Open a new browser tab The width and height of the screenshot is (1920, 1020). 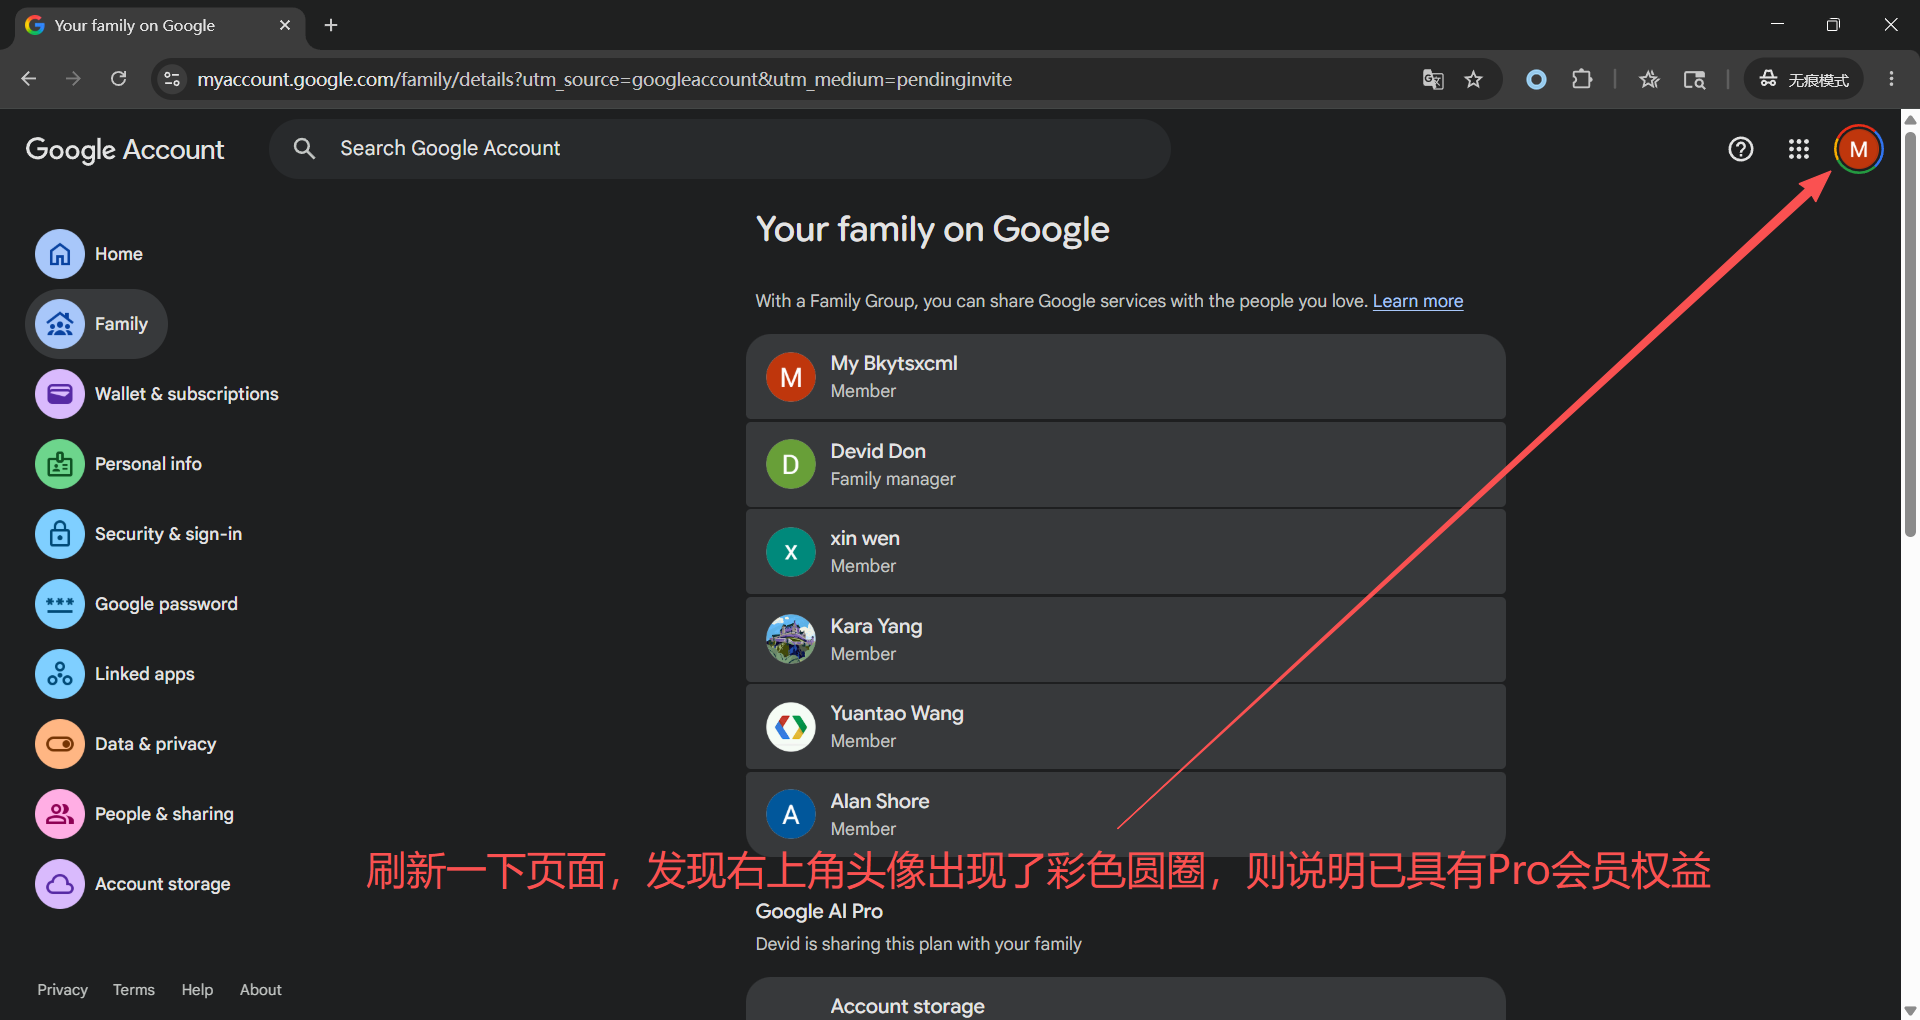click(331, 25)
